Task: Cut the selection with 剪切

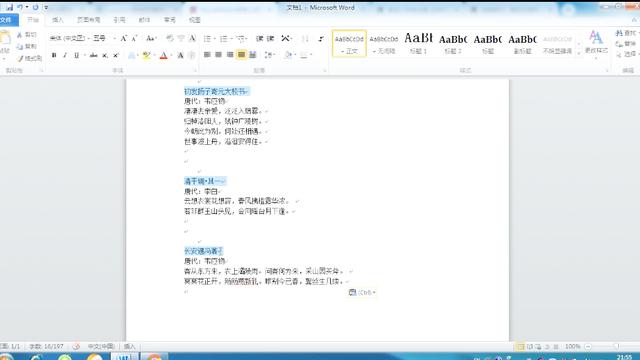Action: click(27, 35)
